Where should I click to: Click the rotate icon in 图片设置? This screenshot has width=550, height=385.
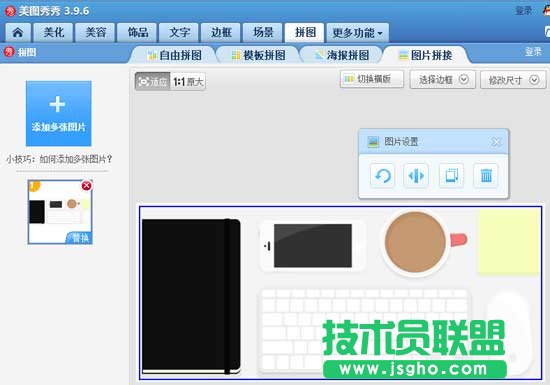(x=382, y=175)
